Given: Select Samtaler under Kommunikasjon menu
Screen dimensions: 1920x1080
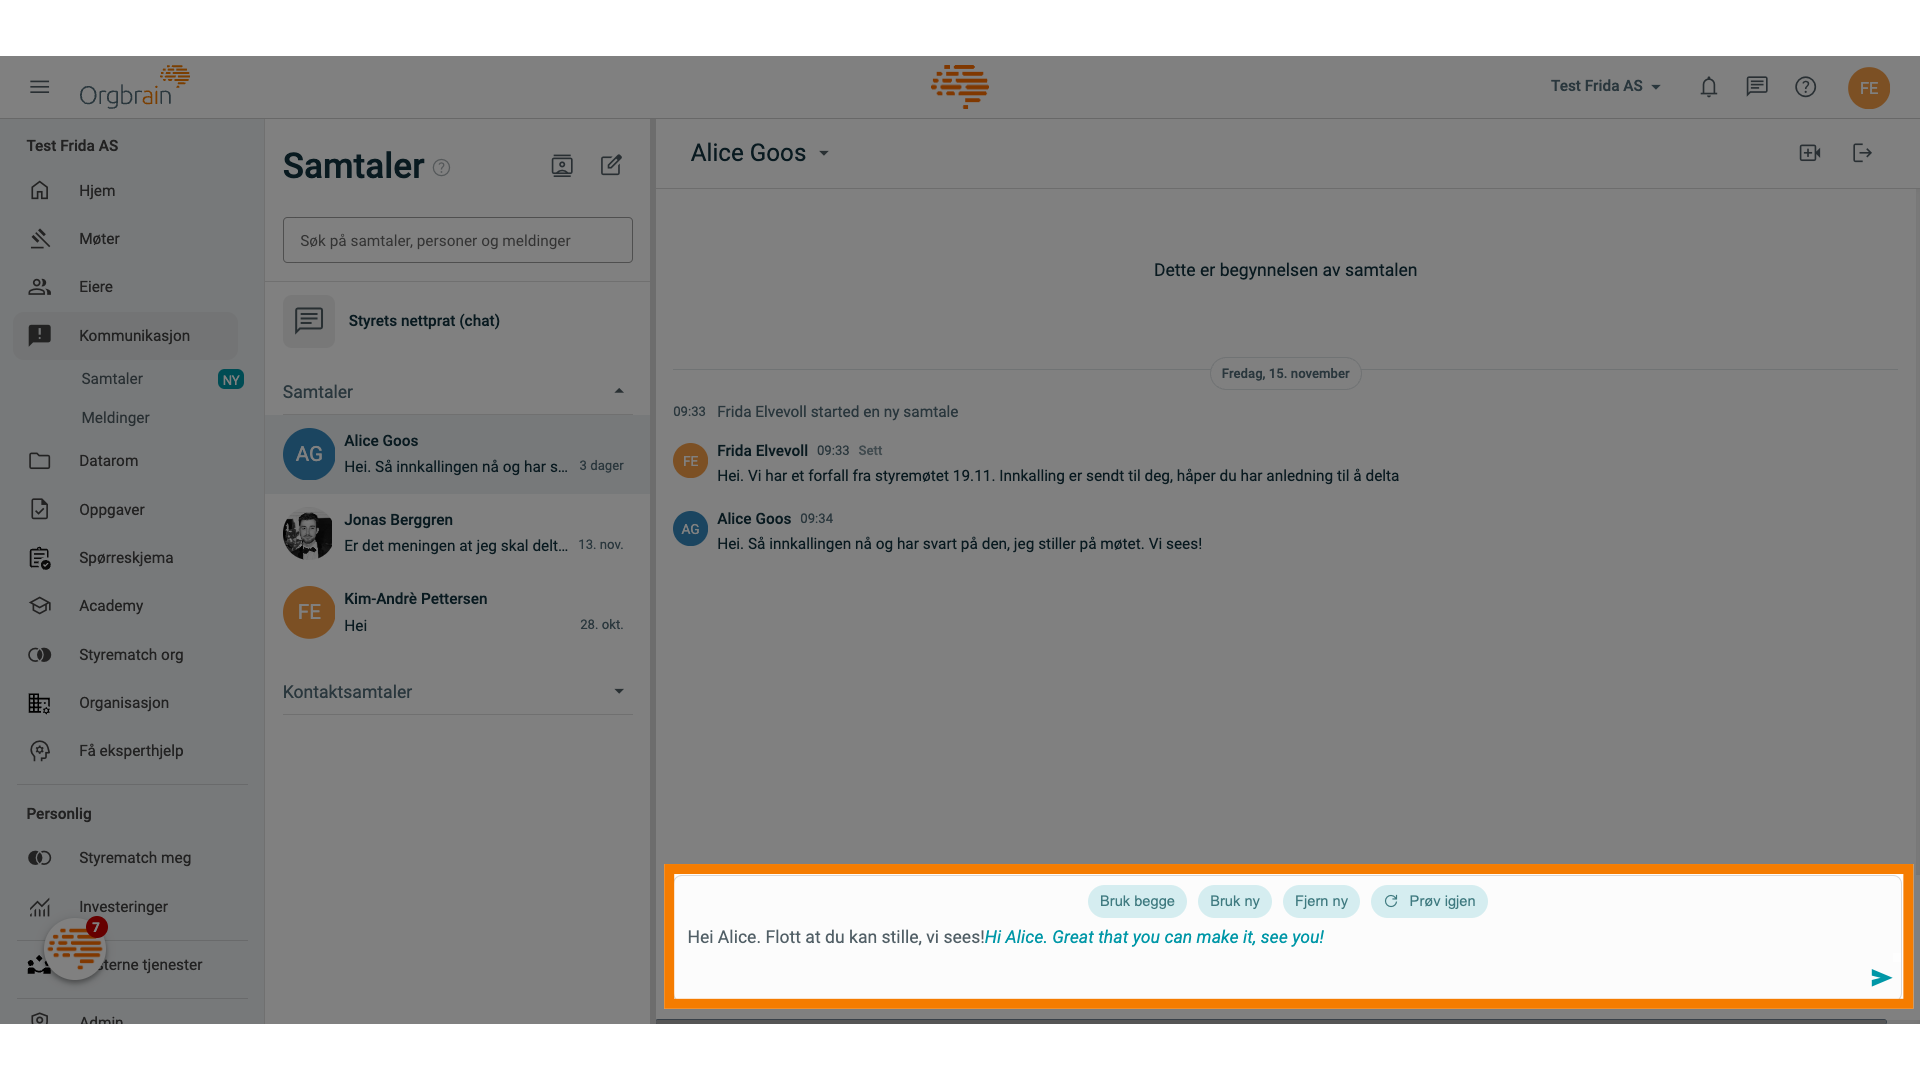Looking at the screenshot, I should (112, 378).
